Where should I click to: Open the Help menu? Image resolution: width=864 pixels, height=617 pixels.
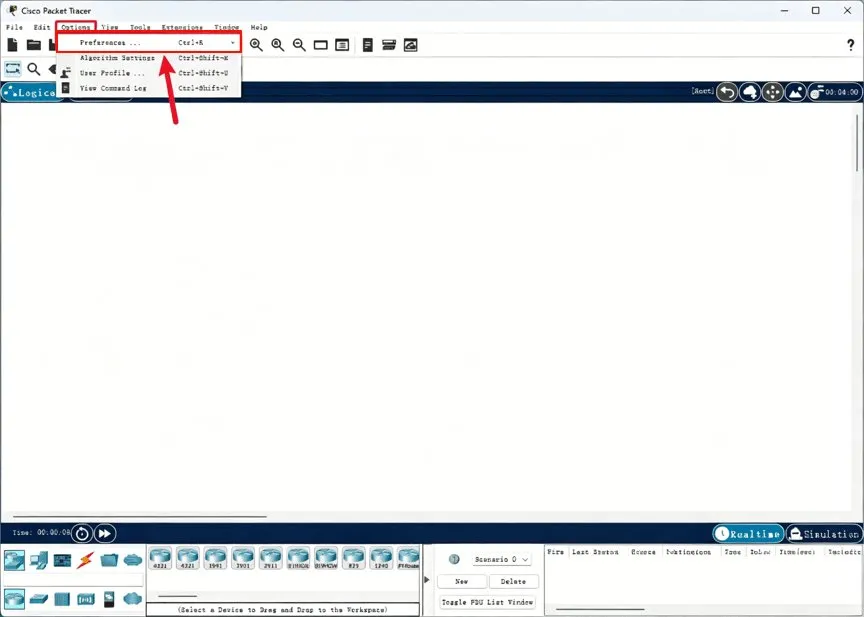259,27
